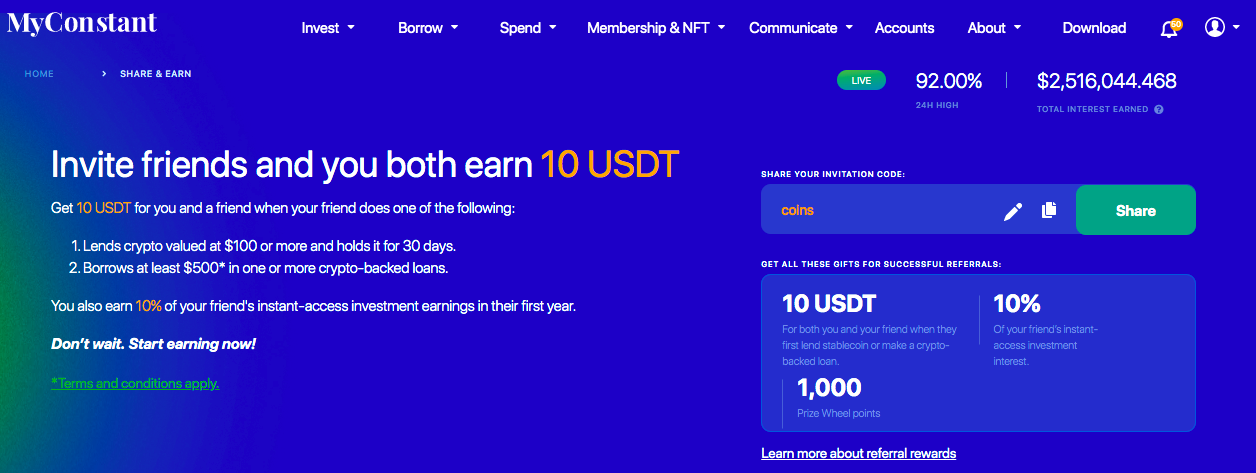Click the 92.00% 24H high value
The image size is (1256, 473).
click(x=949, y=81)
